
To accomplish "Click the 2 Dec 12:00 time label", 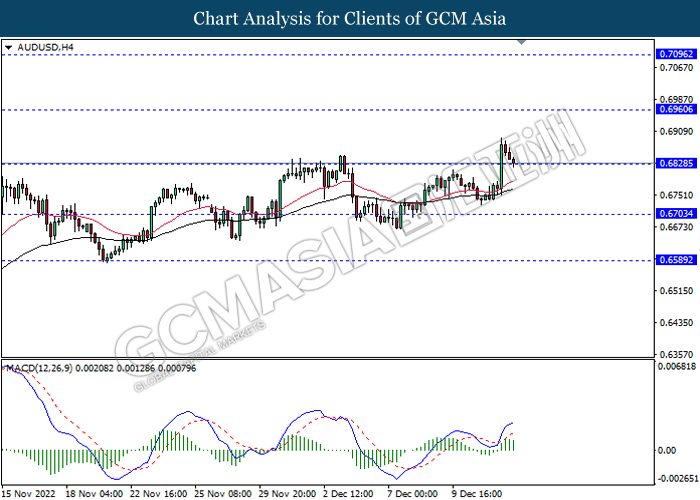I will tap(349, 494).
